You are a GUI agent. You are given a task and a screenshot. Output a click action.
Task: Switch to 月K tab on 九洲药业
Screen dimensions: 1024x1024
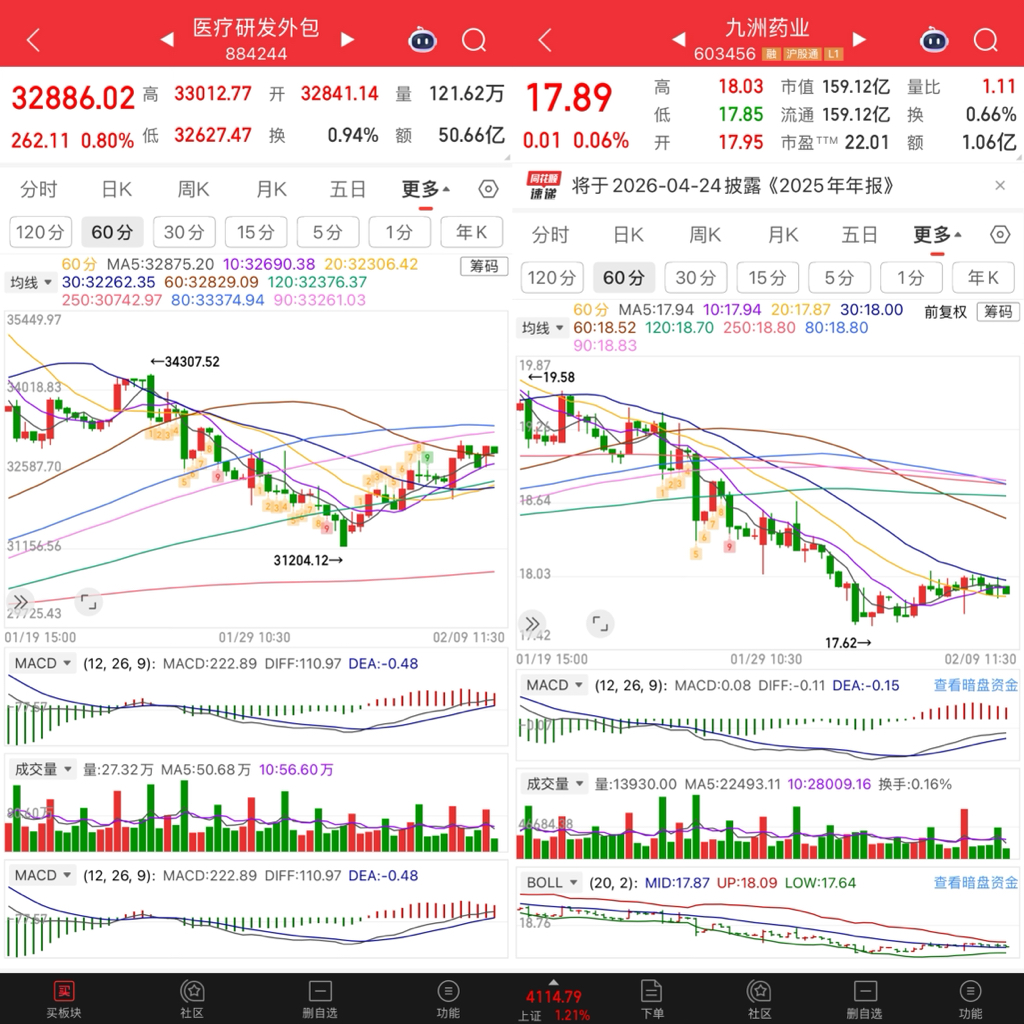tap(783, 234)
